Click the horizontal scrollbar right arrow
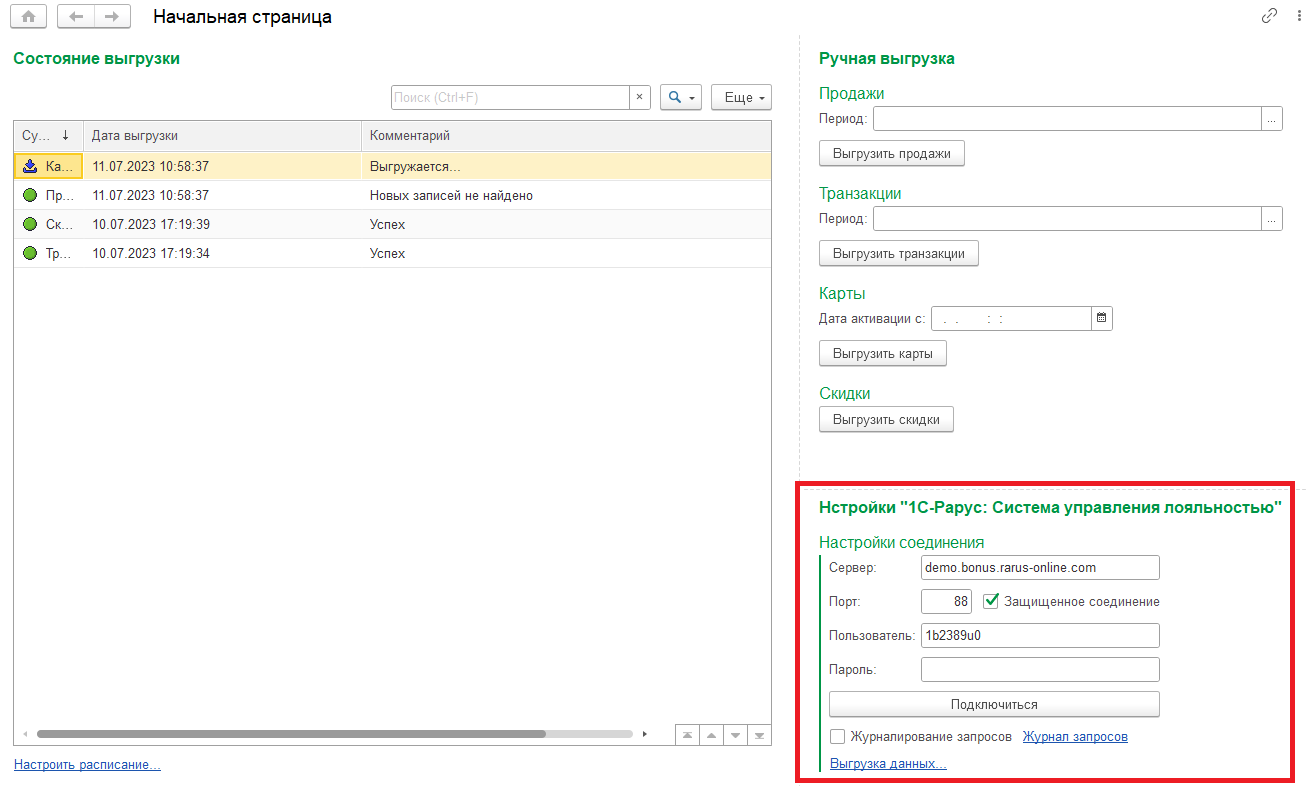Image resolution: width=1306 pixels, height=786 pixels. tap(645, 734)
